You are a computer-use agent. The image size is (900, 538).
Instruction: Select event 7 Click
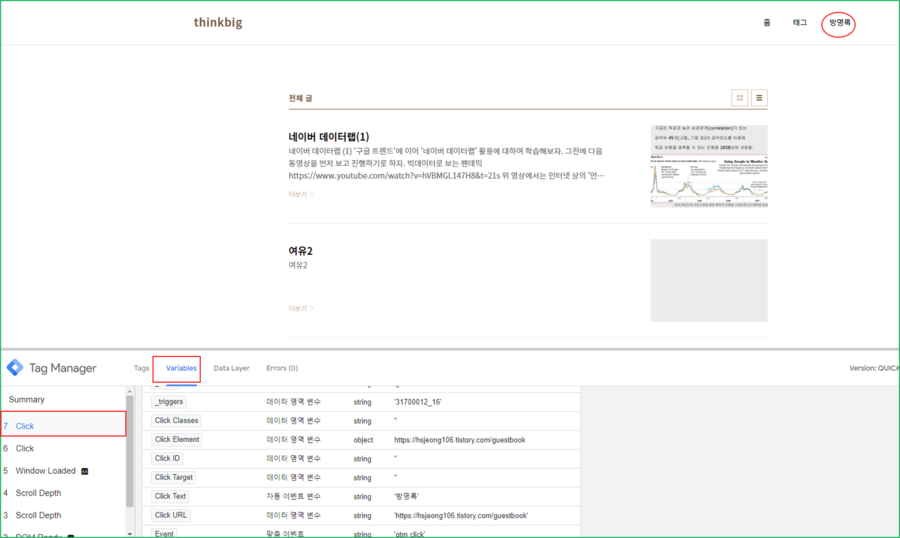pos(63,425)
